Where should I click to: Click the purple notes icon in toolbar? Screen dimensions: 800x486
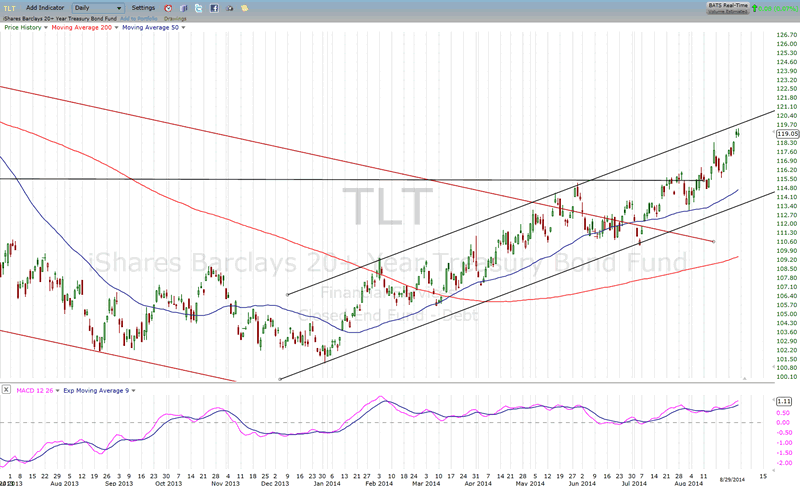(182, 8)
